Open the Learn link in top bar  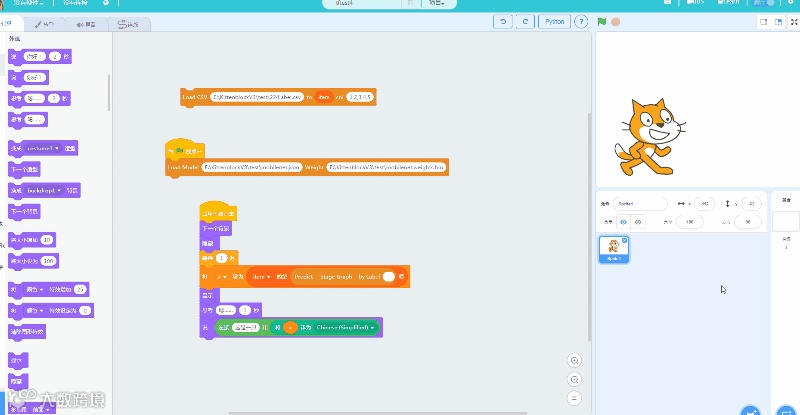coord(728,3)
